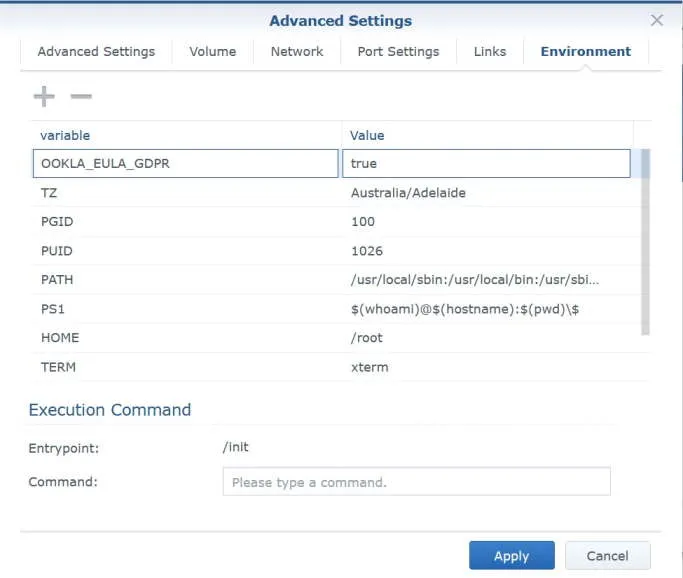Sort by the variable column header
The width and height of the screenshot is (683, 578).
click(185, 135)
